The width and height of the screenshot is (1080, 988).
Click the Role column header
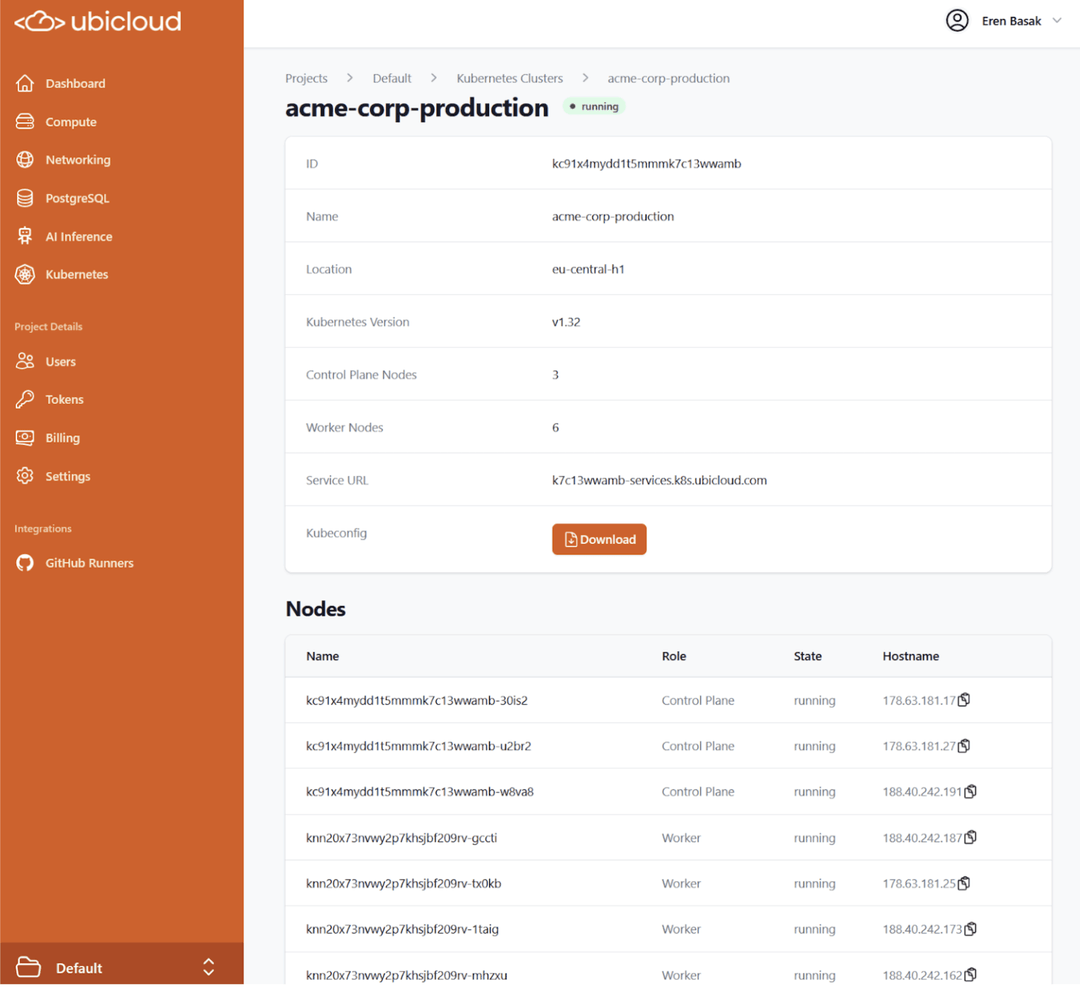pos(674,657)
